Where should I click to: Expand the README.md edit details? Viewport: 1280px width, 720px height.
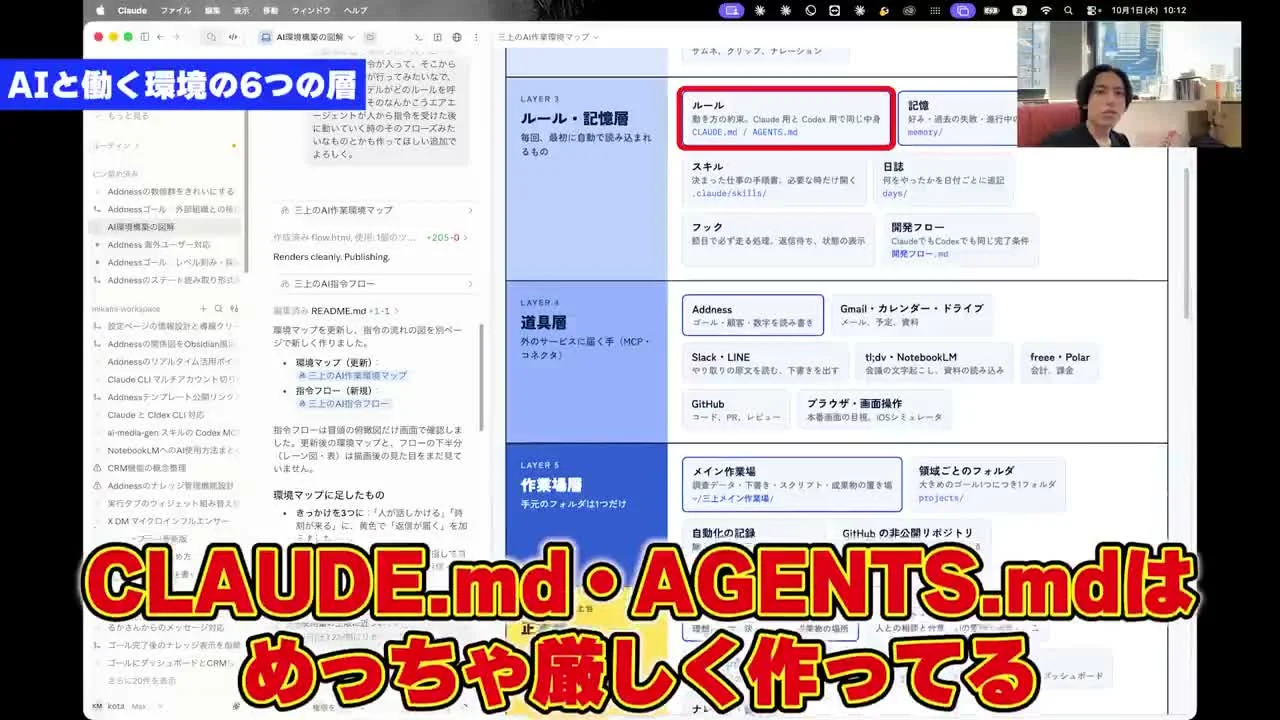[x=336, y=311]
